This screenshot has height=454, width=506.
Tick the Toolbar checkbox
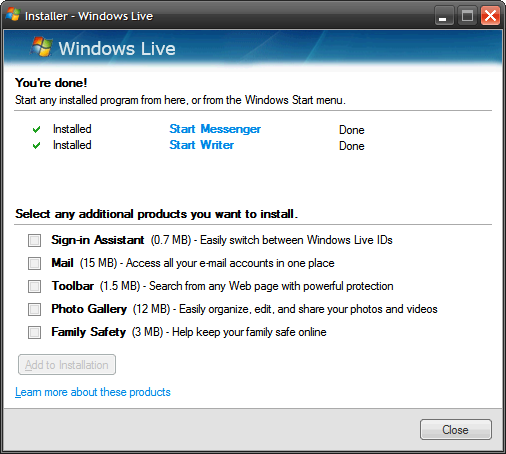coord(34,286)
